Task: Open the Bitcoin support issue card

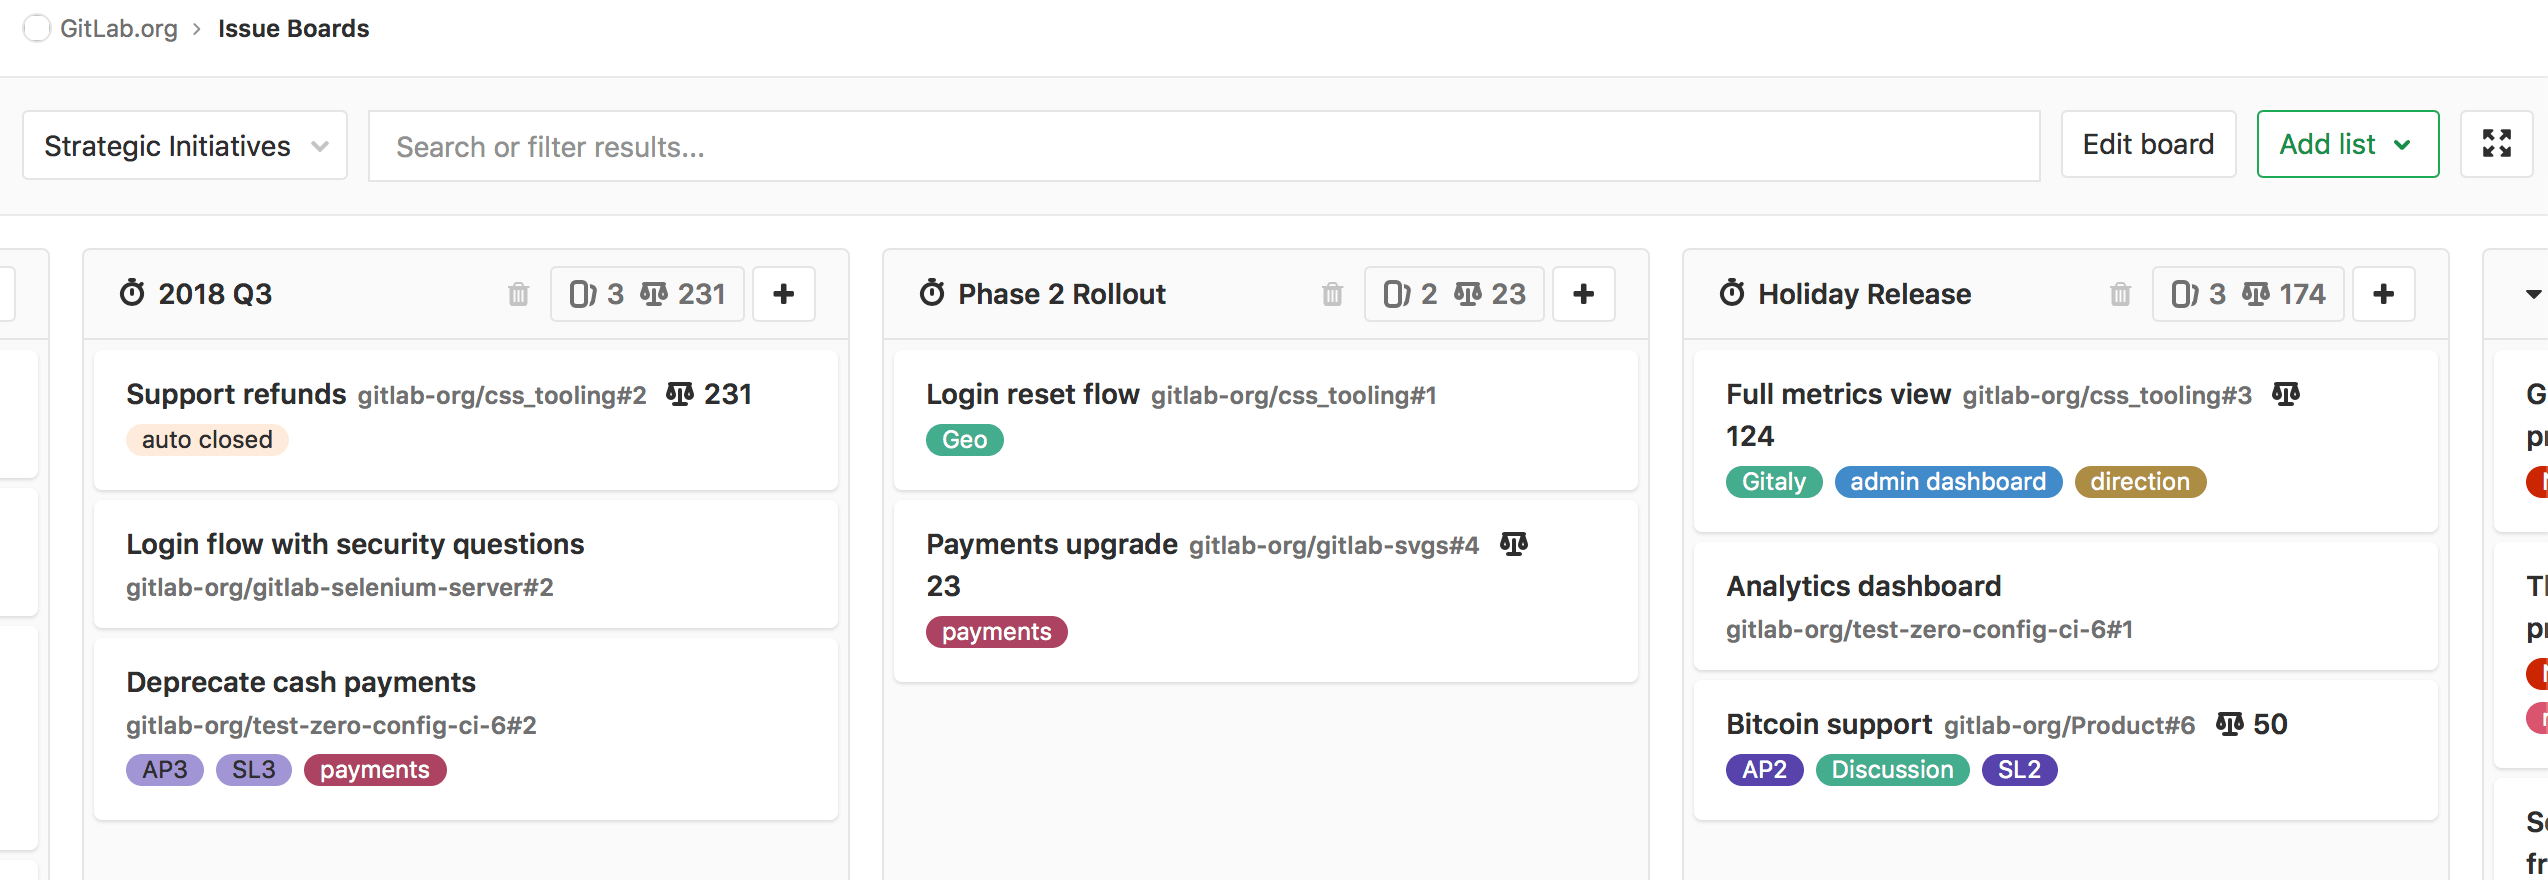Action: click(x=1828, y=724)
